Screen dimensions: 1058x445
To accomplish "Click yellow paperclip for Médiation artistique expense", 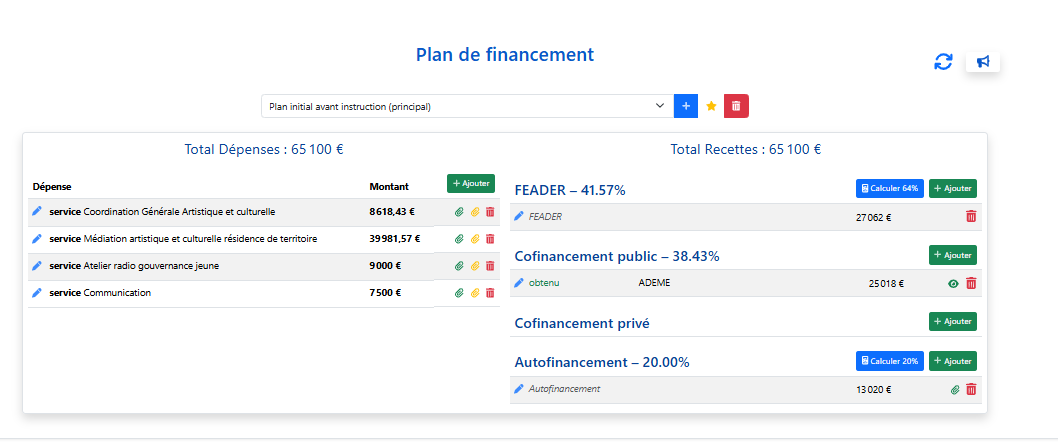I will pyautogui.click(x=475, y=239).
